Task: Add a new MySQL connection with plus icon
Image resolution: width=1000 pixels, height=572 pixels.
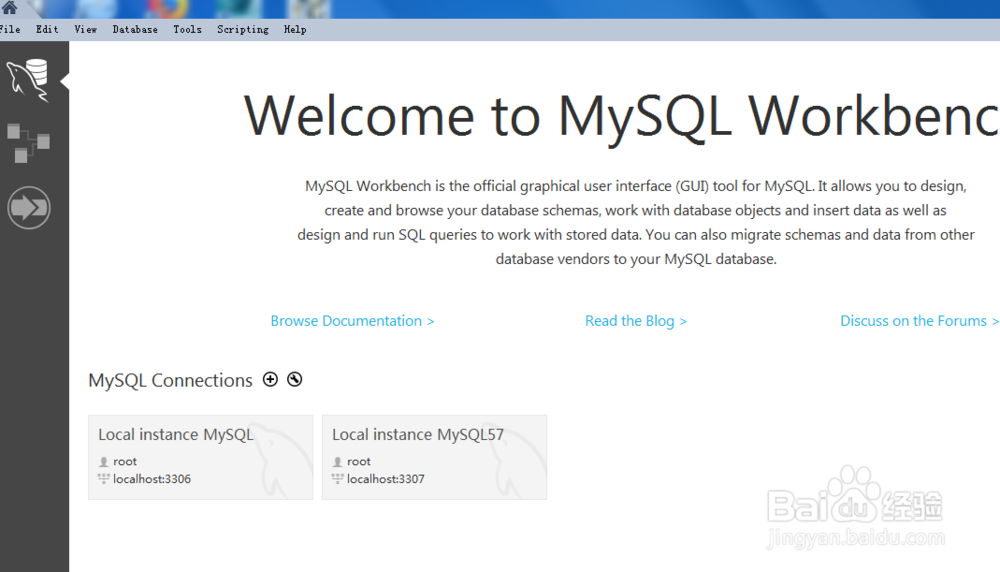Action: (x=270, y=379)
